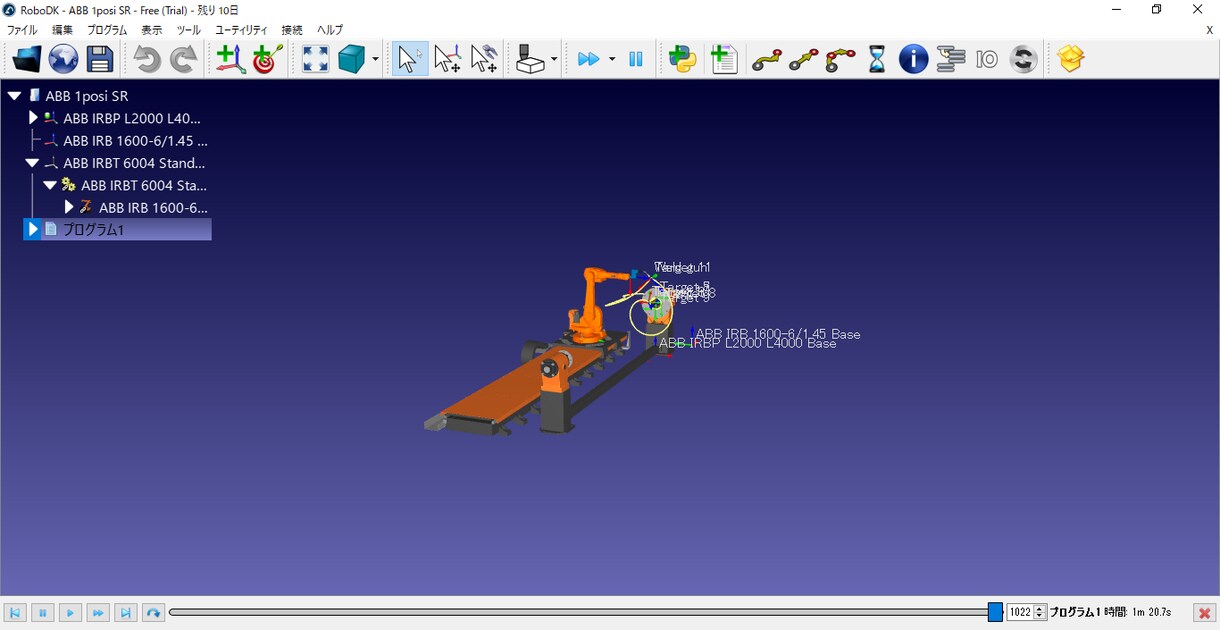1220x630 pixels.
Task: Open the プログラム menu
Action: click(108, 30)
